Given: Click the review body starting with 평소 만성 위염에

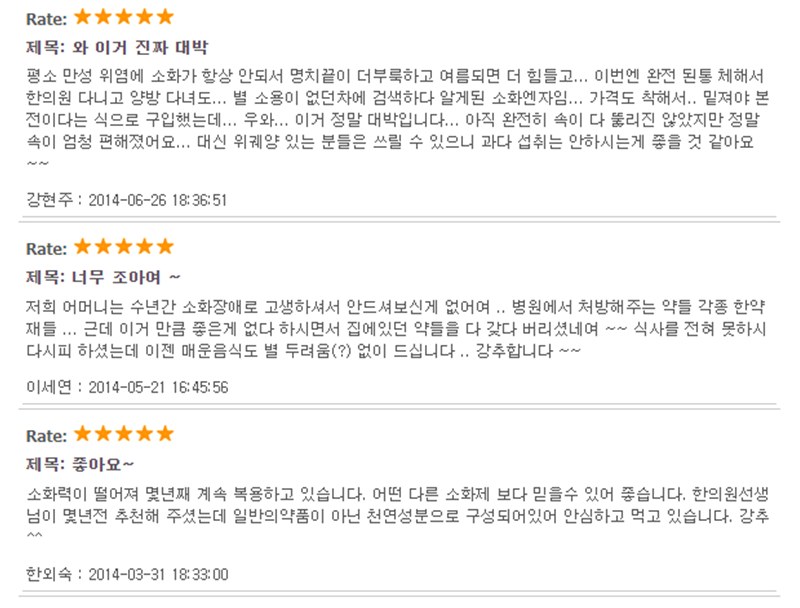Looking at the screenshot, I should [x=397, y=119].
